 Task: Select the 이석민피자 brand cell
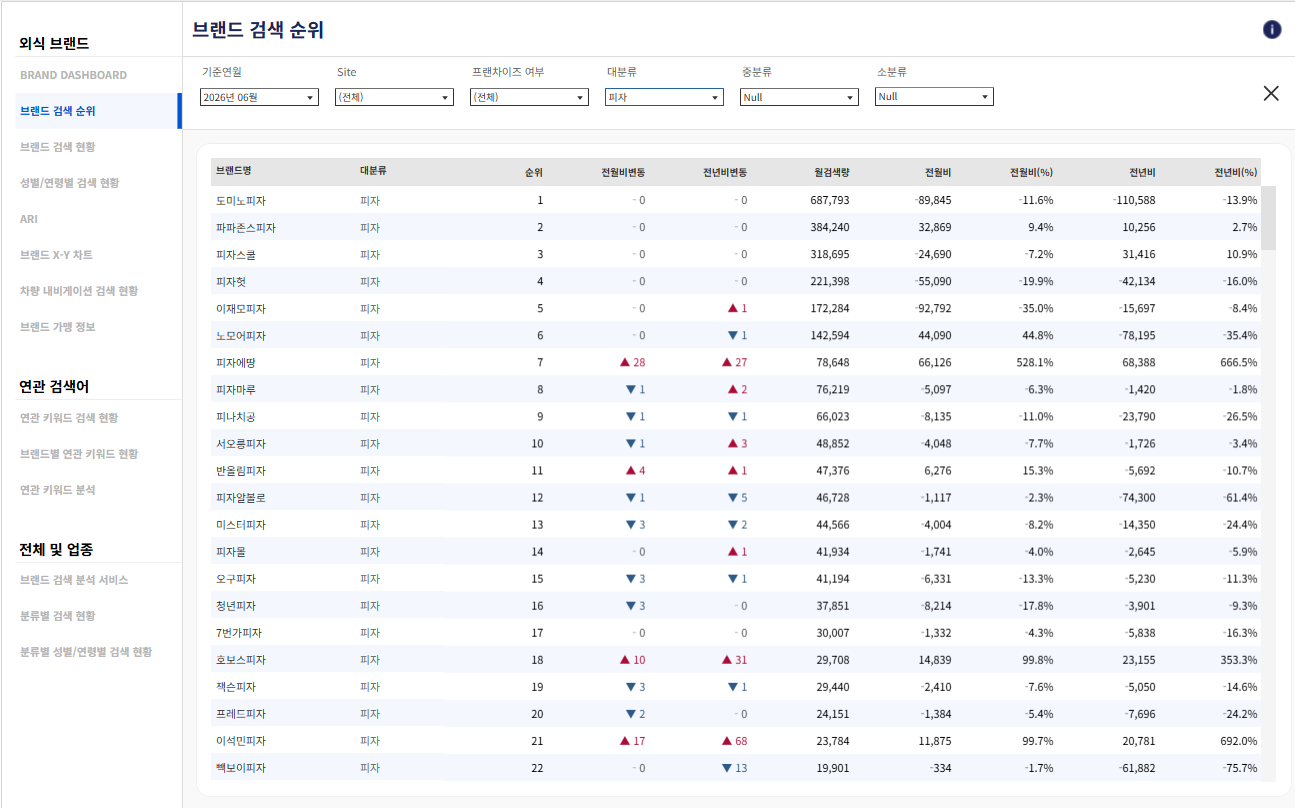click(240, 741)
